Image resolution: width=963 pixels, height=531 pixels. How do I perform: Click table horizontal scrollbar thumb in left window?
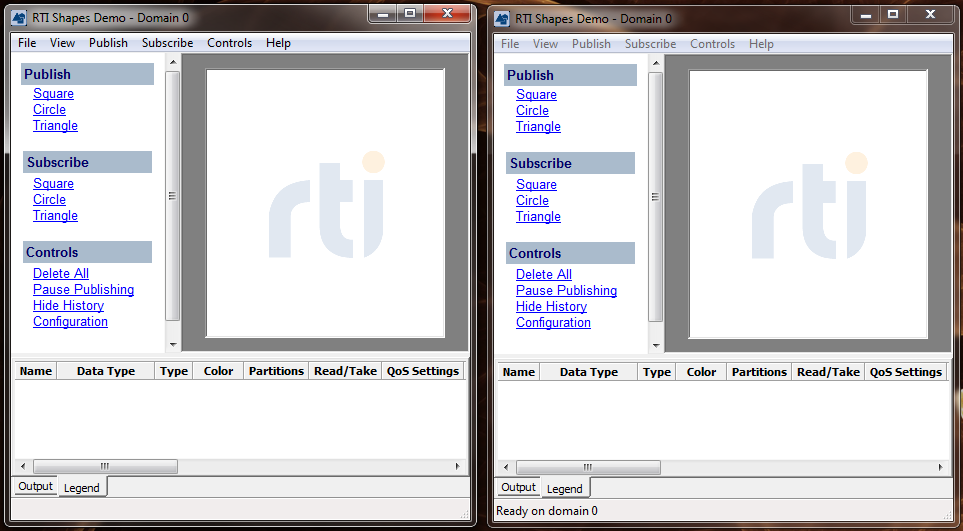click(105, 467)
